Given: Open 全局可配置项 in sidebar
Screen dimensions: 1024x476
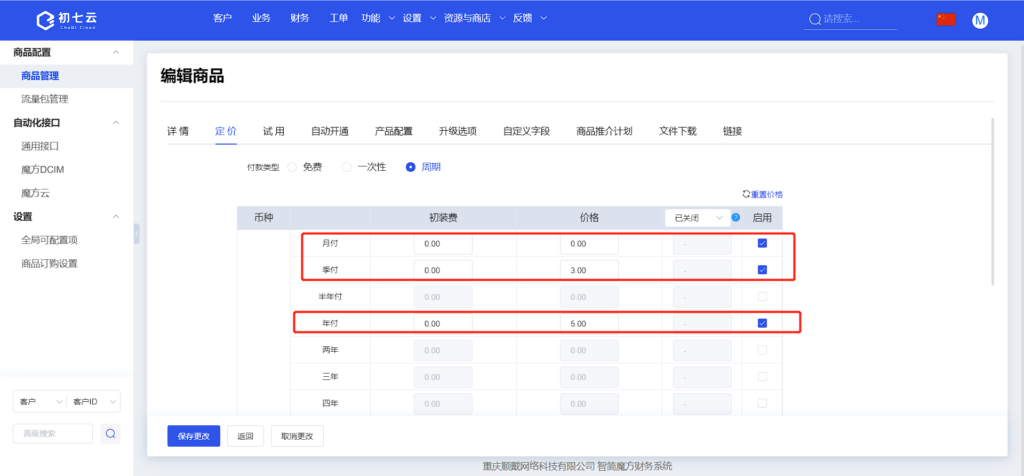Looking at the screenshot, I should coord(49,240).
